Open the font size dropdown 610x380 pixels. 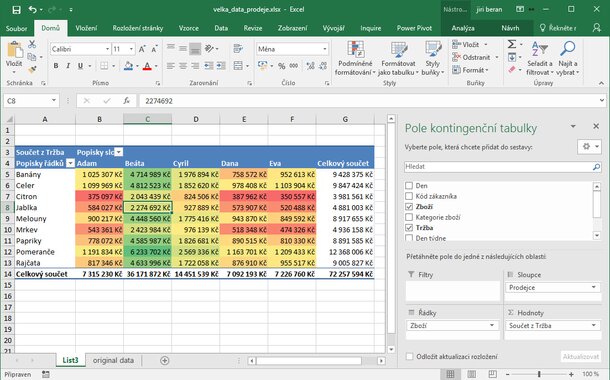[x=131, y=49]
